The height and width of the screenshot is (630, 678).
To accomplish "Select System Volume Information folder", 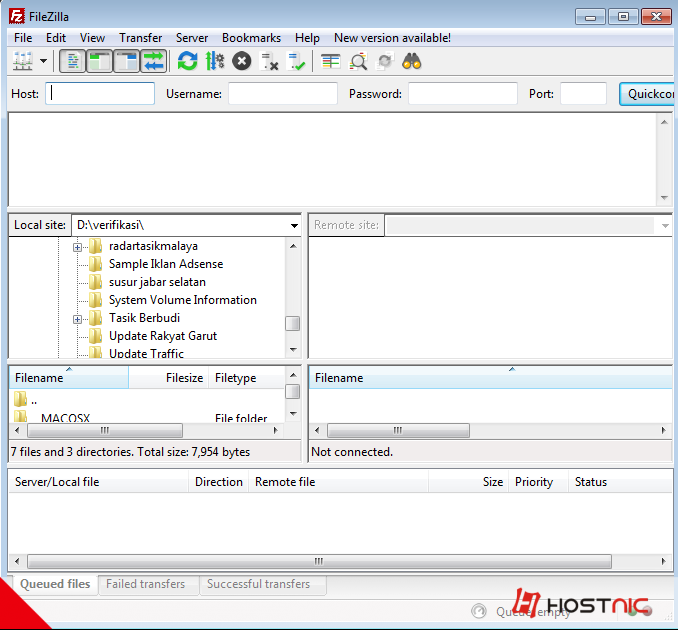I will 182,300.
